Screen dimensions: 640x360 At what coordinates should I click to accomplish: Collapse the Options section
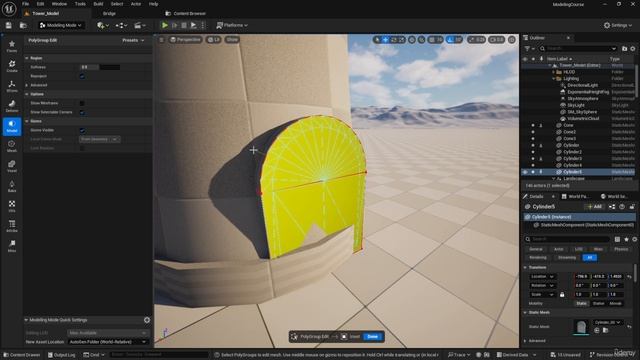point(27,94)
